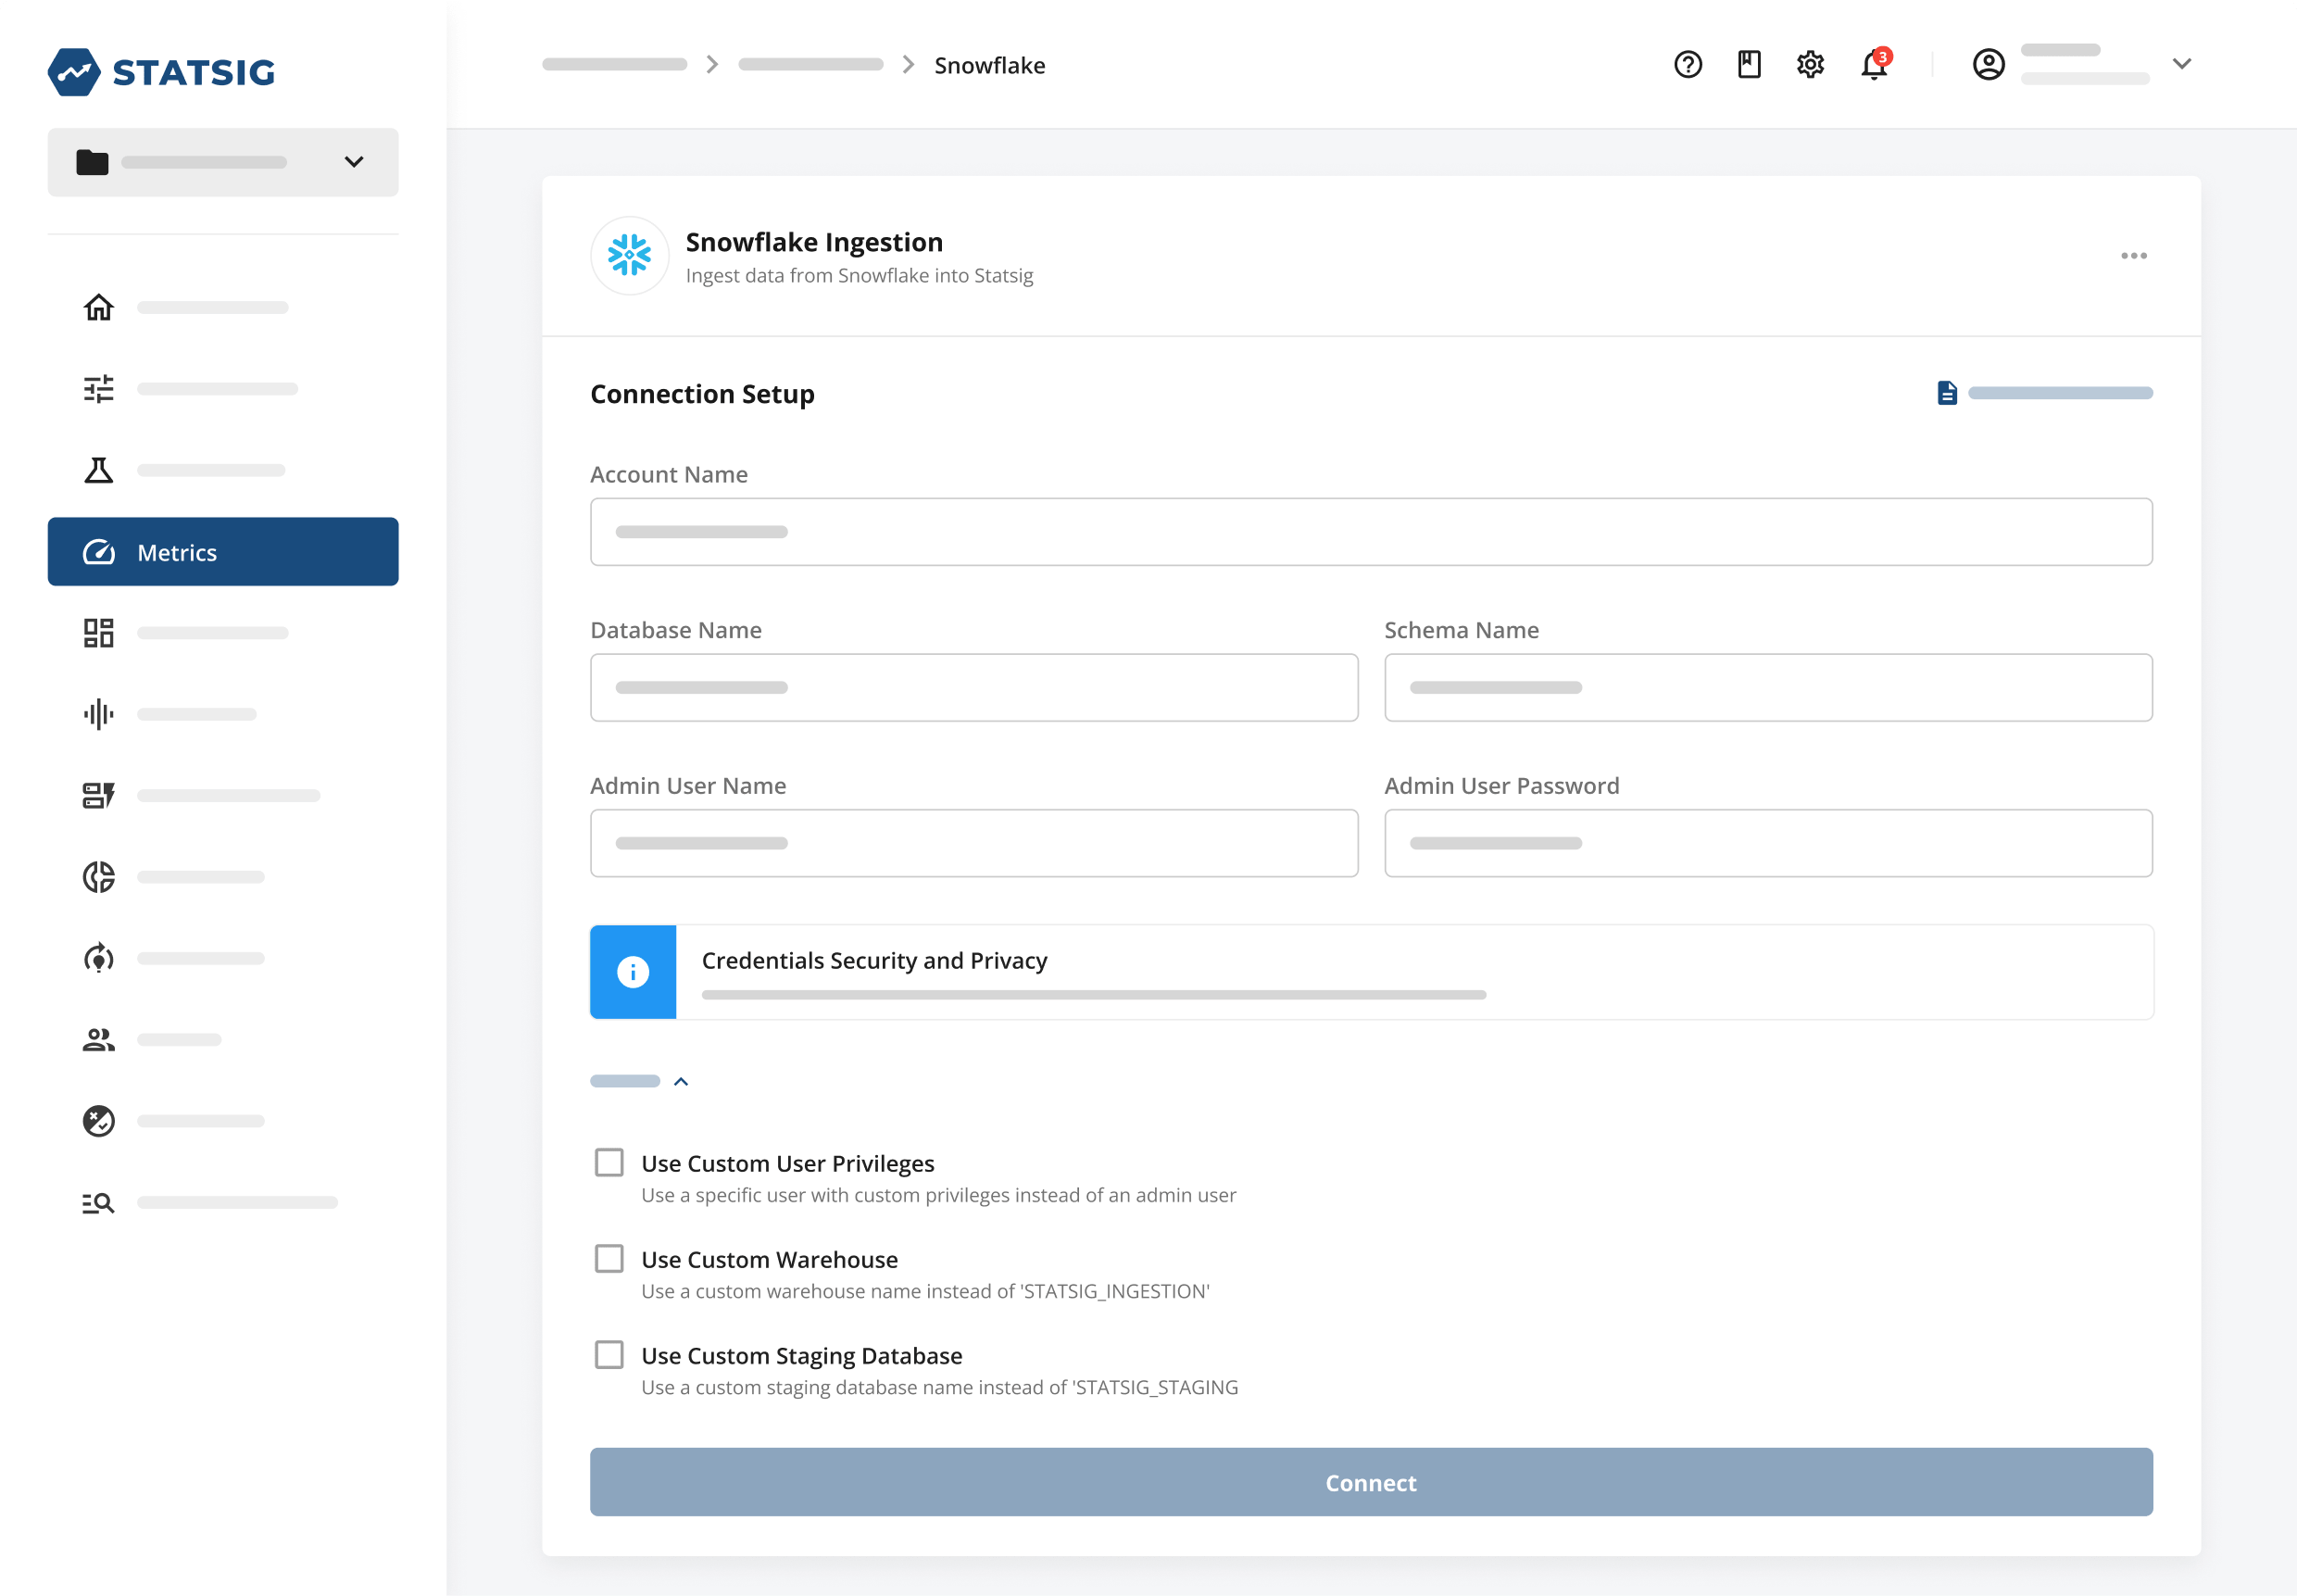Open the pie chart sidebar icon

coord(98,877)
